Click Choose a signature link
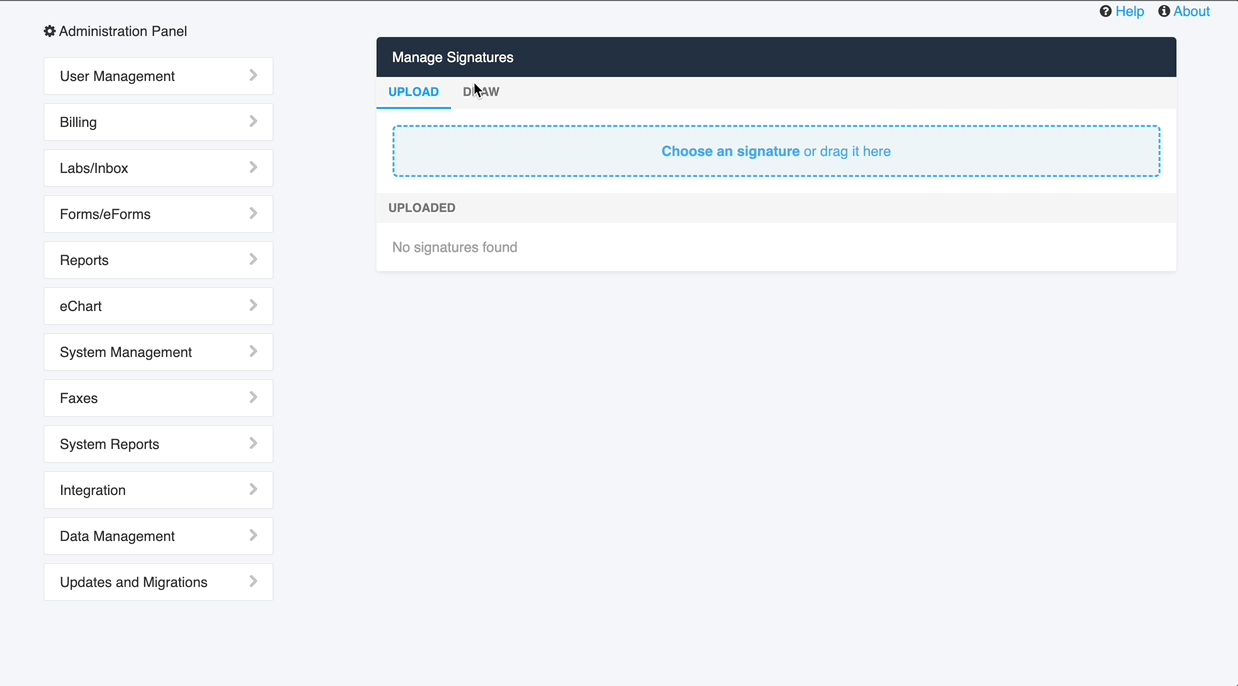 click(x=731, y=151)
